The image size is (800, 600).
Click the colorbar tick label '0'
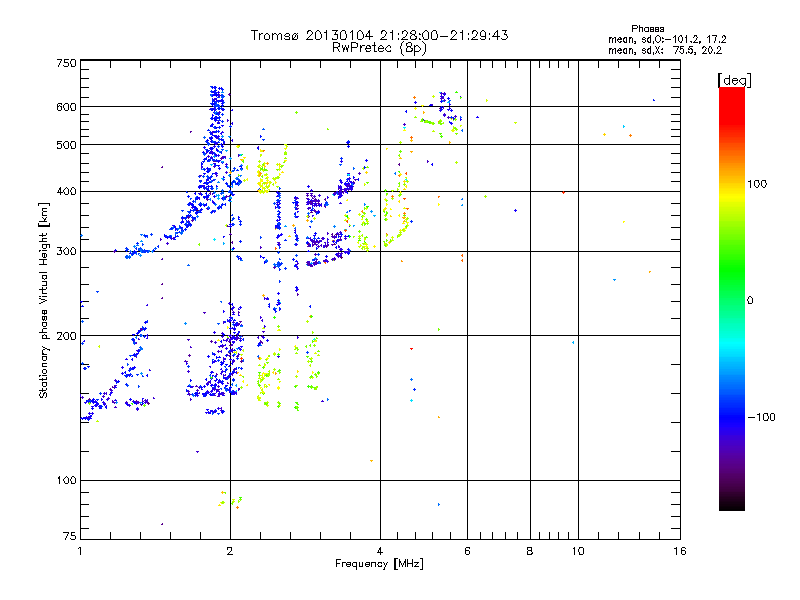tap(750, 301)
